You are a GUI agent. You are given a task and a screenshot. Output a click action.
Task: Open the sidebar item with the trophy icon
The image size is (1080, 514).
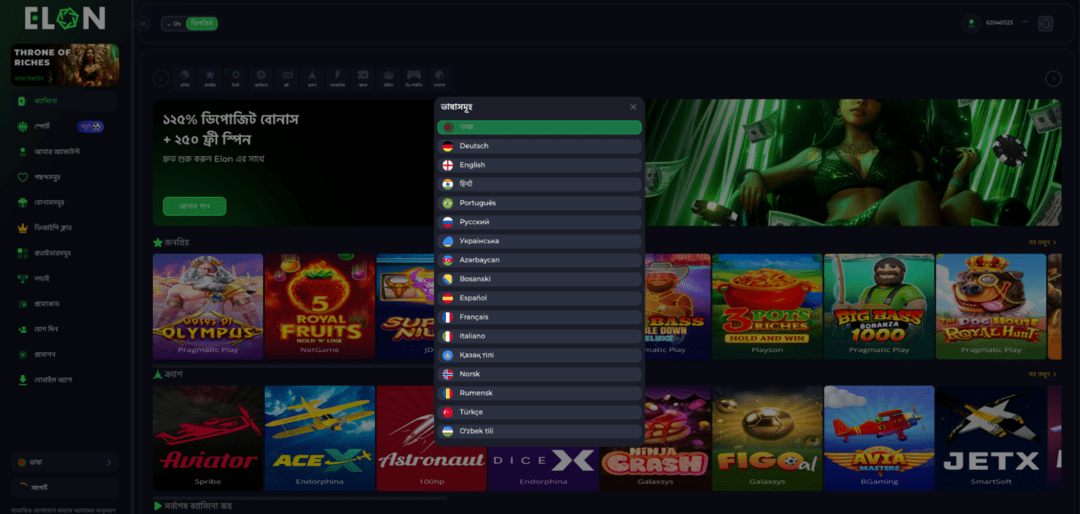pyautogui.click(x=65, y=278)
